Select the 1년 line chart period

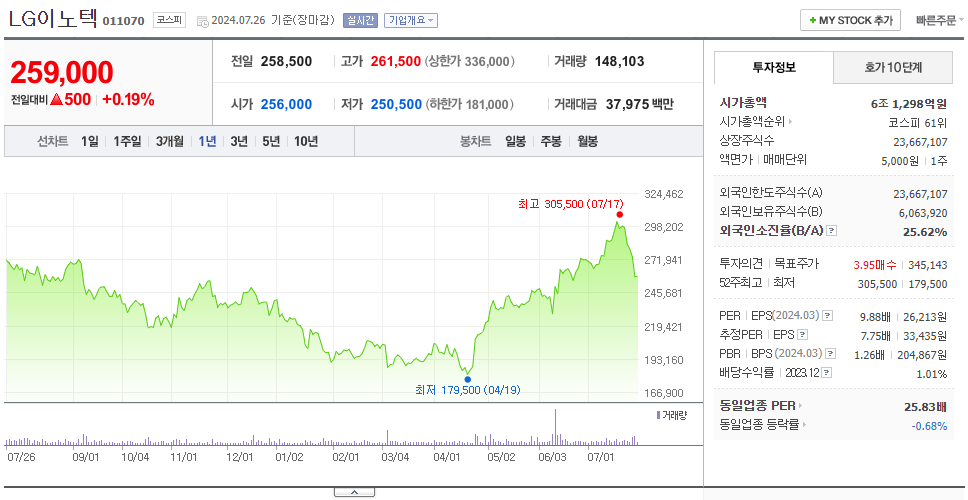(x=207, y=141)
